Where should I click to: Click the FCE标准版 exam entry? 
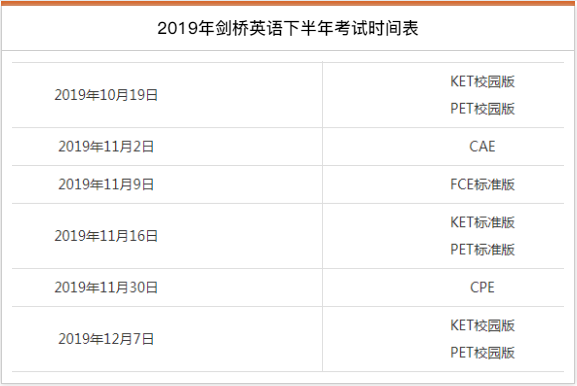point(482,184)
